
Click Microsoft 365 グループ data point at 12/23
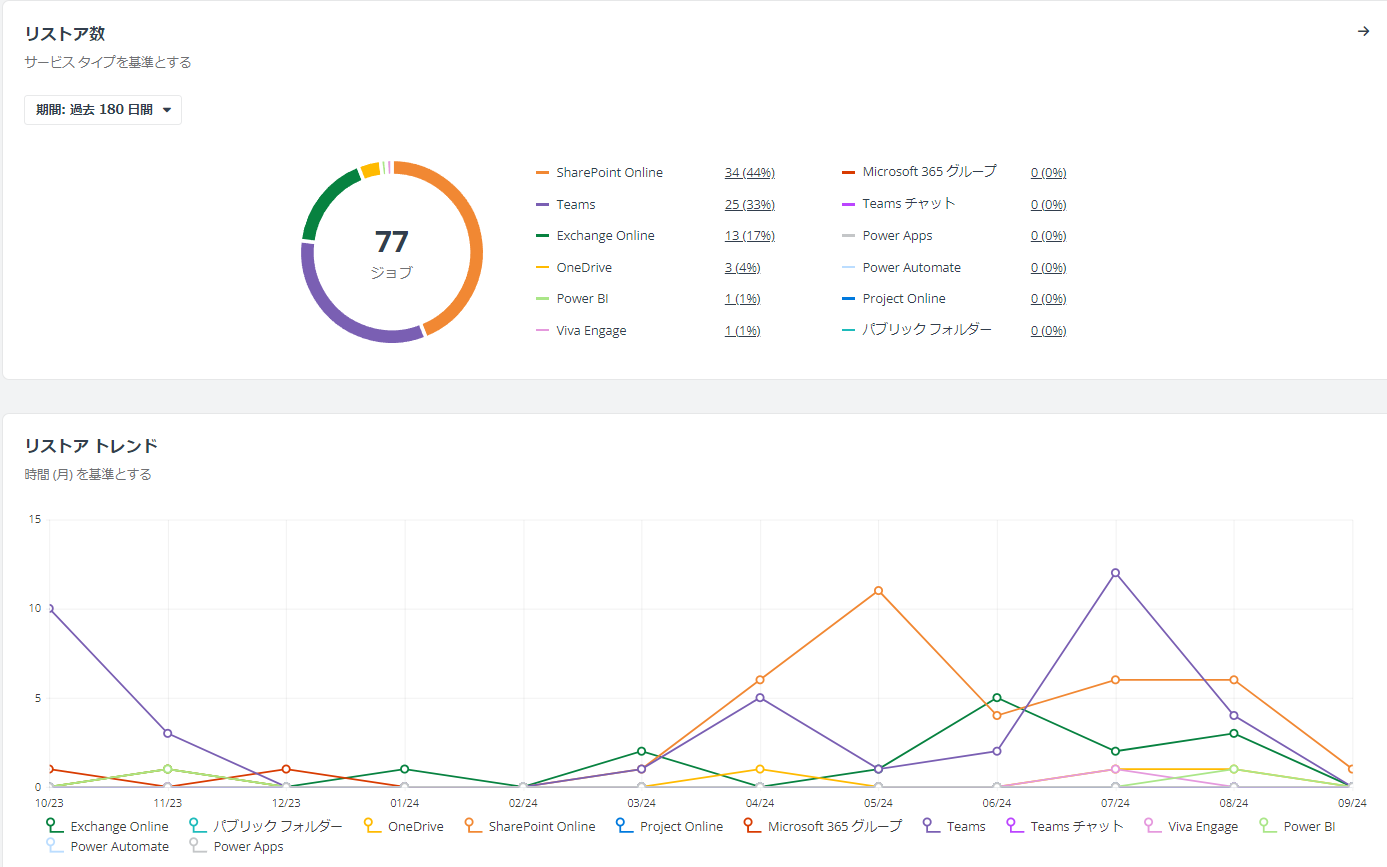(286, 769)
